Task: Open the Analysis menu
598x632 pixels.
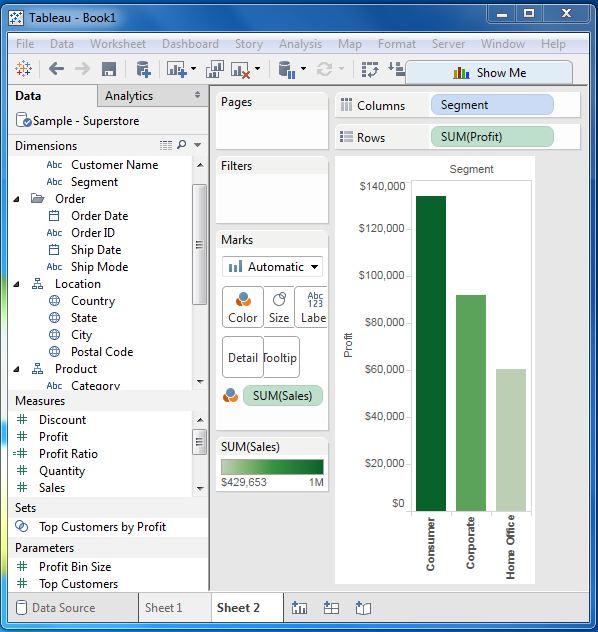Action: pos(300,44)
